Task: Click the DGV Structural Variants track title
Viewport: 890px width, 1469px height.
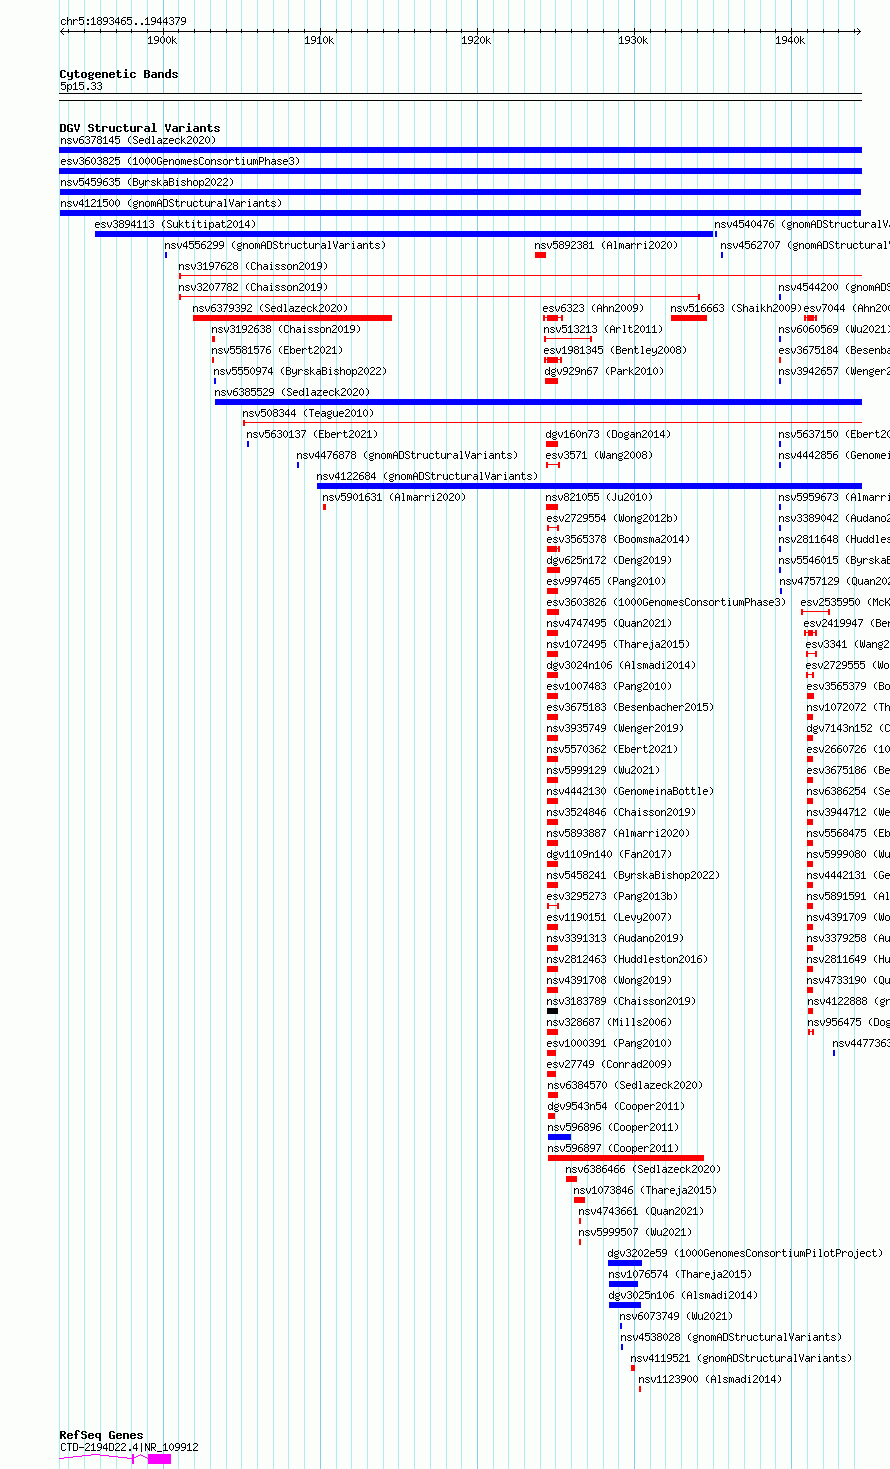Action: pyautogui.click(x=140, y=128)
